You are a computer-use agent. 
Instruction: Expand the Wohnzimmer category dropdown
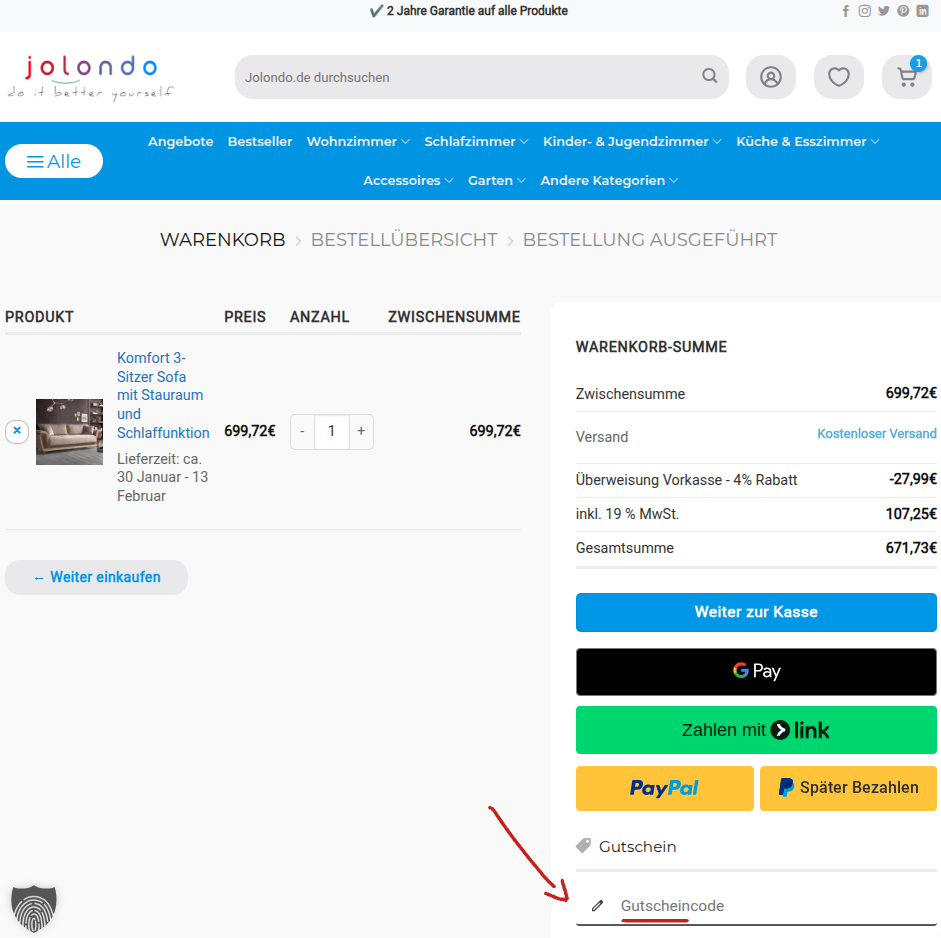357,141
